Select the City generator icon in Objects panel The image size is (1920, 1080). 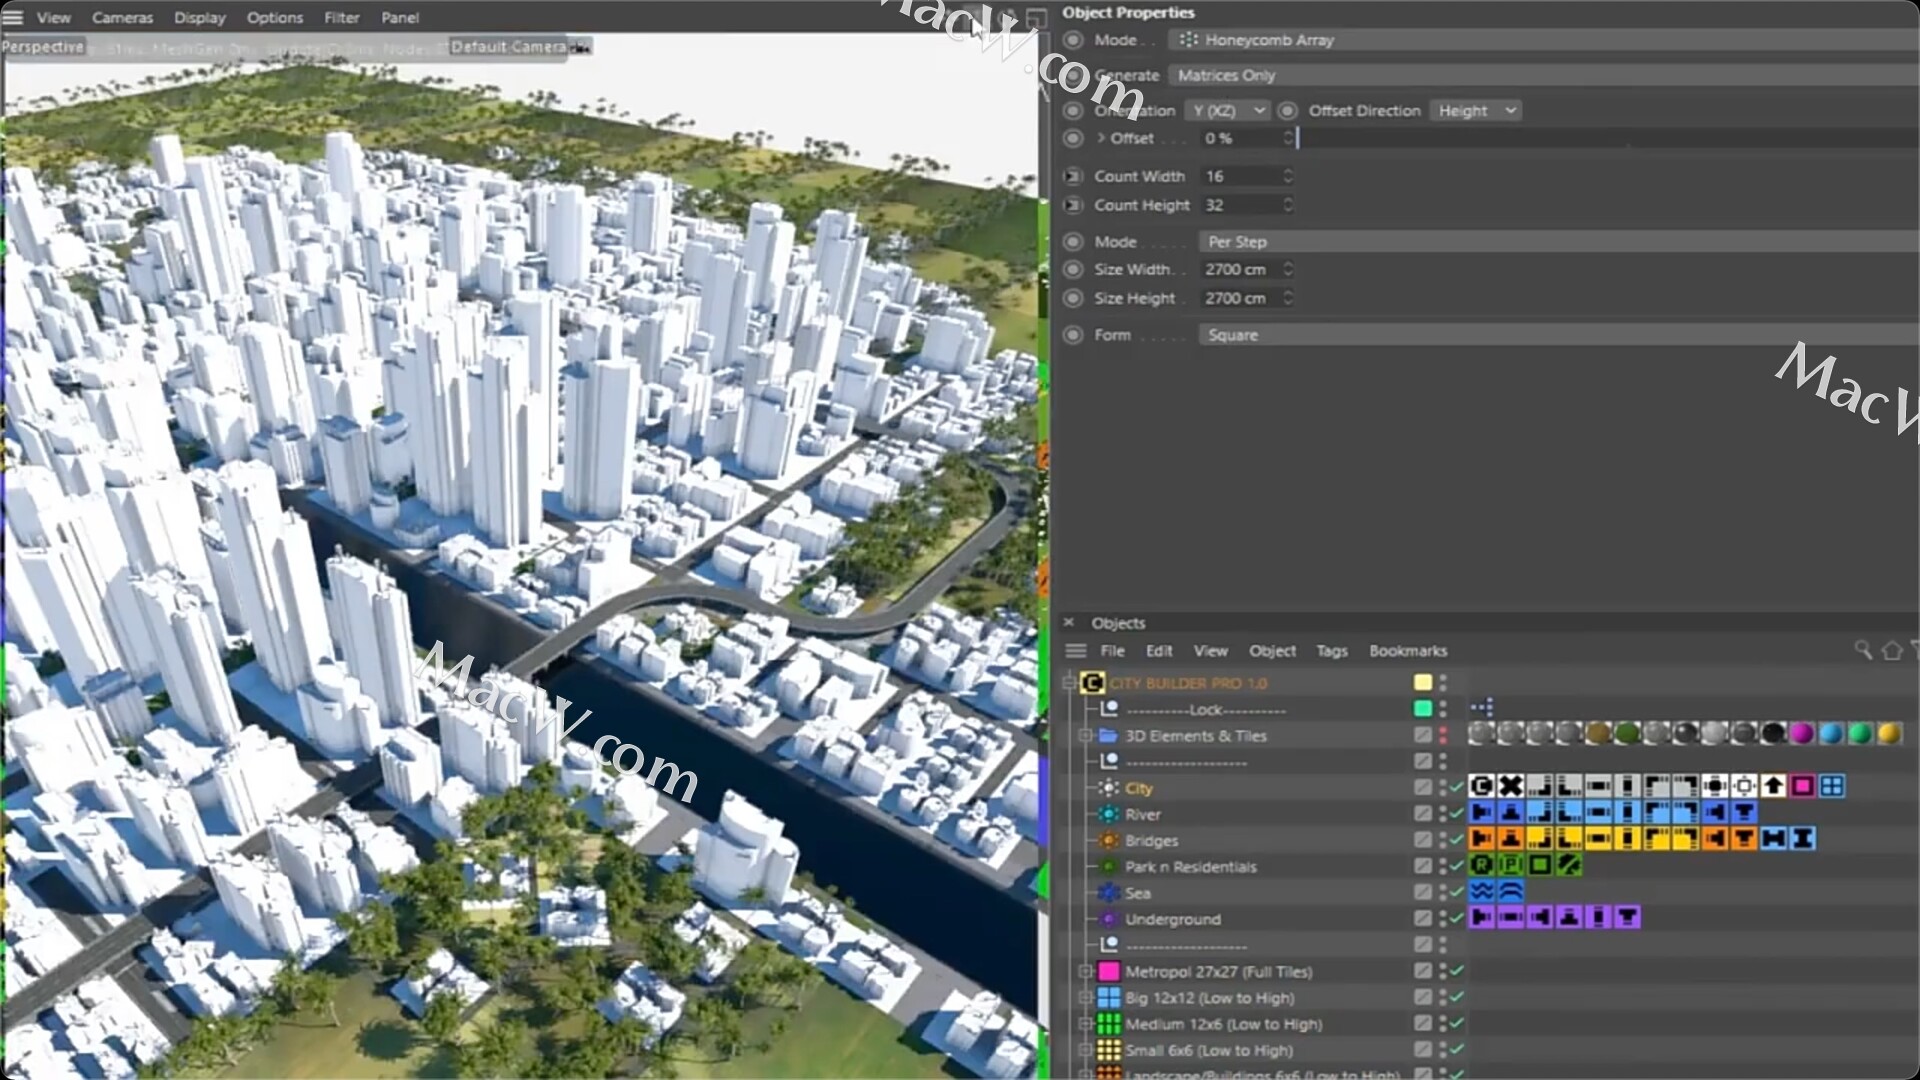click(1108, 788)
